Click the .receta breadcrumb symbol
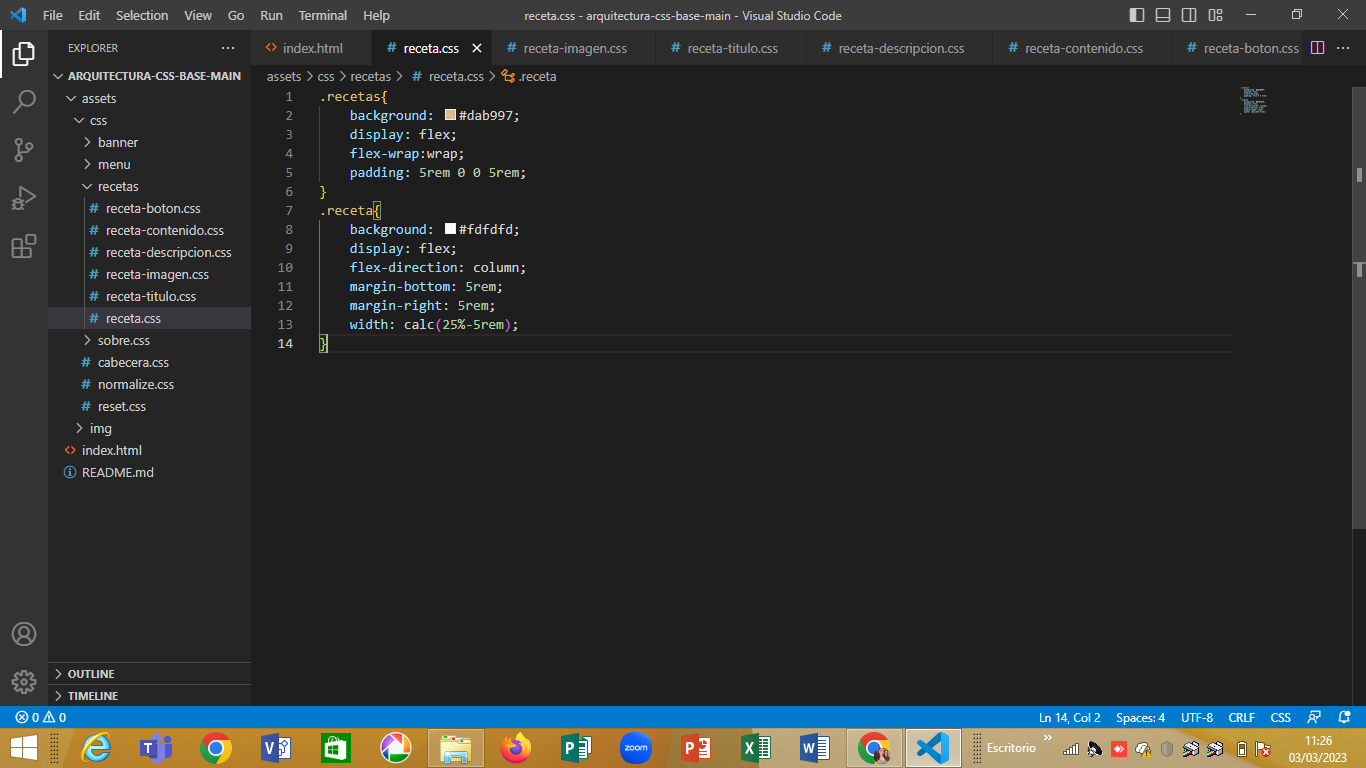The height and width of the screenshot is (768, 1366). click(x=529, y=76)
